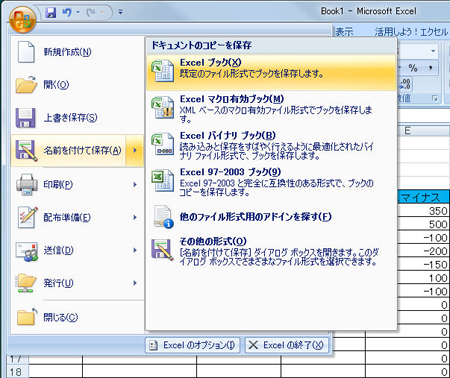
Task: Open the Office button menu
Action: click(22, 19)
